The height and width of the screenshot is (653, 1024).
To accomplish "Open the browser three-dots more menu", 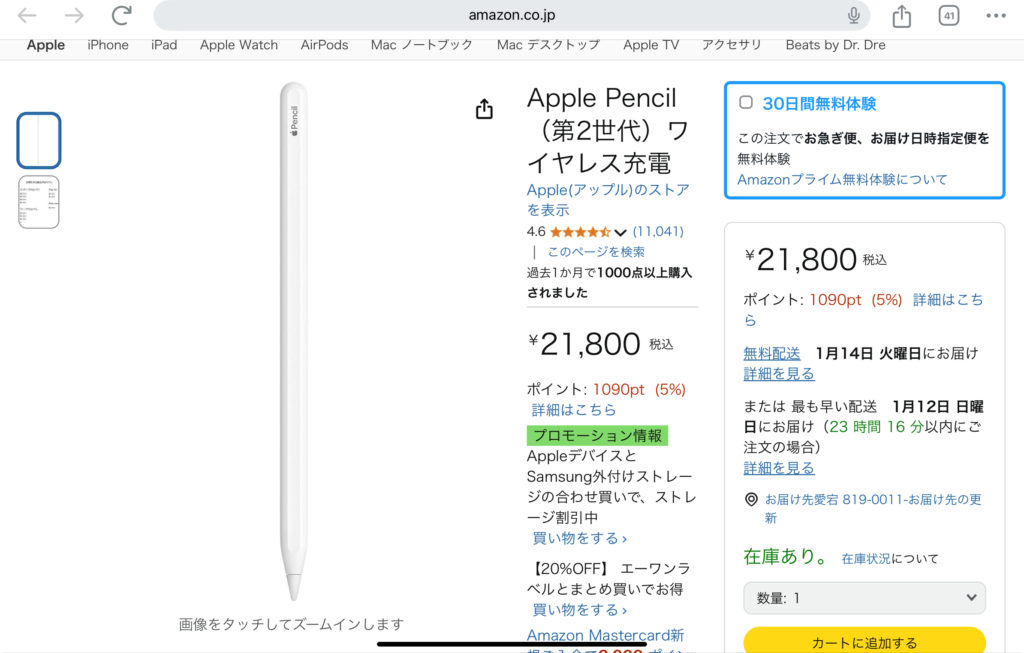I will pos(996,16).
